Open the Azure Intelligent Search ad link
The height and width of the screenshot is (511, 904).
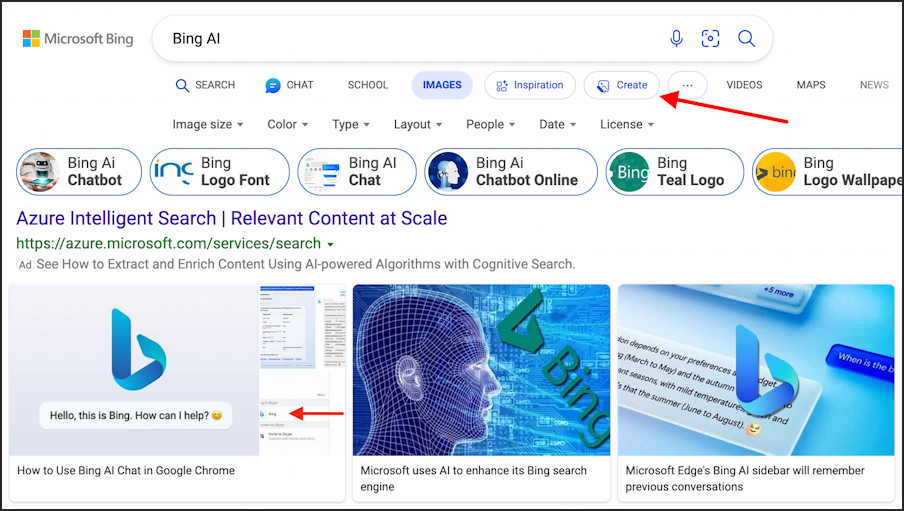click(x=232, y=219)
